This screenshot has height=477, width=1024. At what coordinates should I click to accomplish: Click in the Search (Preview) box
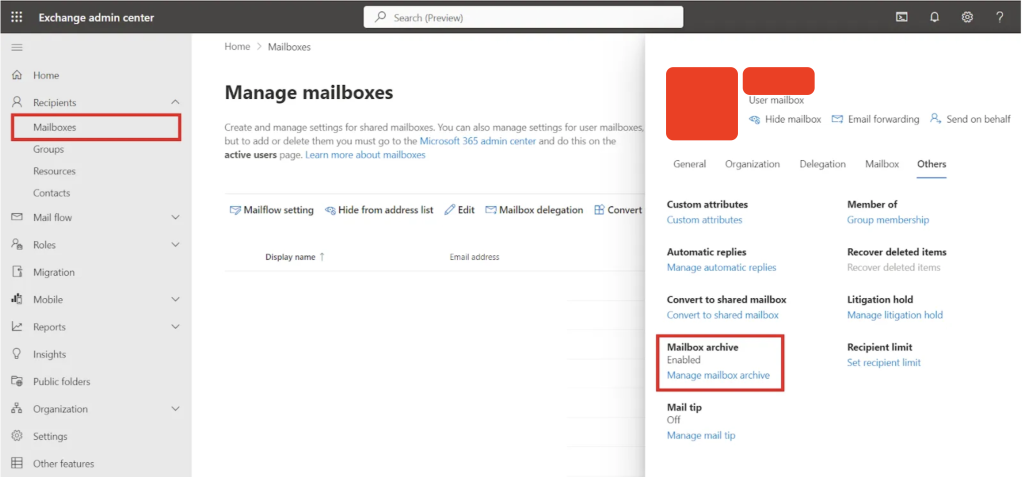[523, 17]
